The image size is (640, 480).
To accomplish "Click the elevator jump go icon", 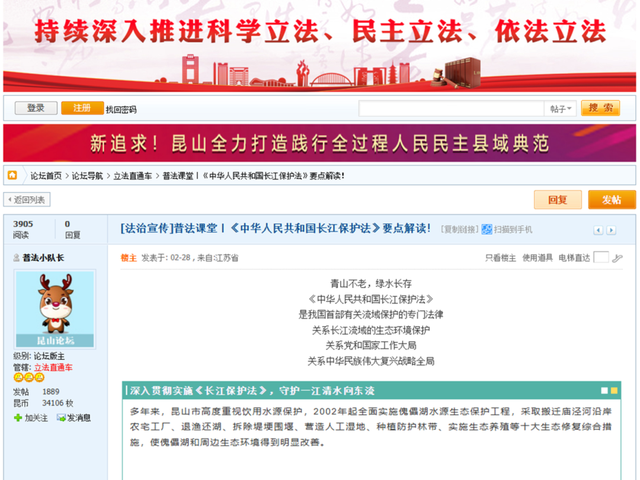I will tap(617, 258).
